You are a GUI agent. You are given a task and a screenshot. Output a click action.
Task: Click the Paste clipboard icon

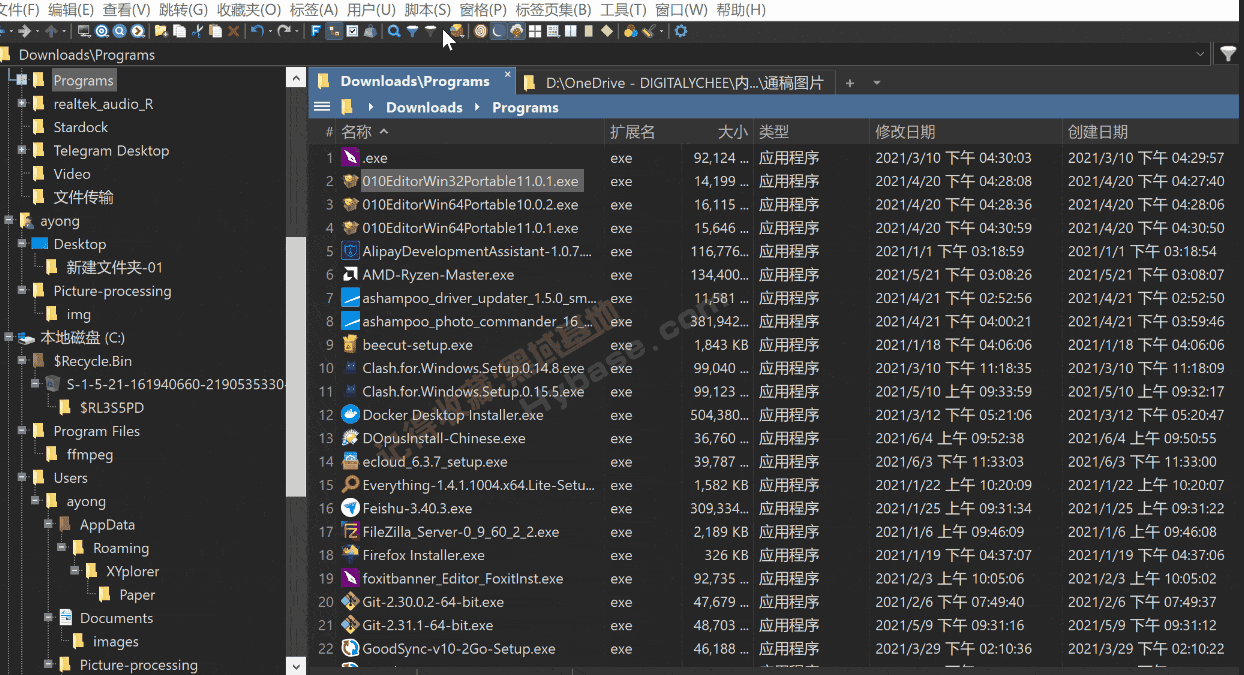point(215,31)
